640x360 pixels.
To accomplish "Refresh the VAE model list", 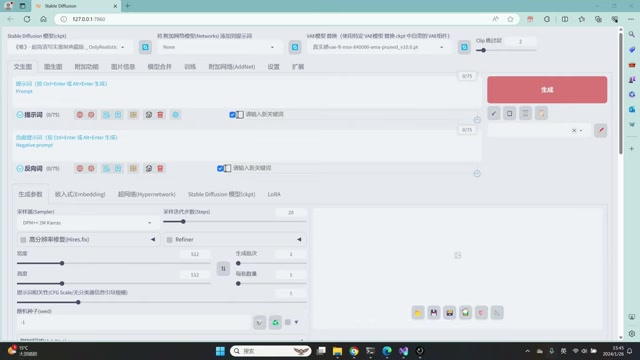I will 464,47.
